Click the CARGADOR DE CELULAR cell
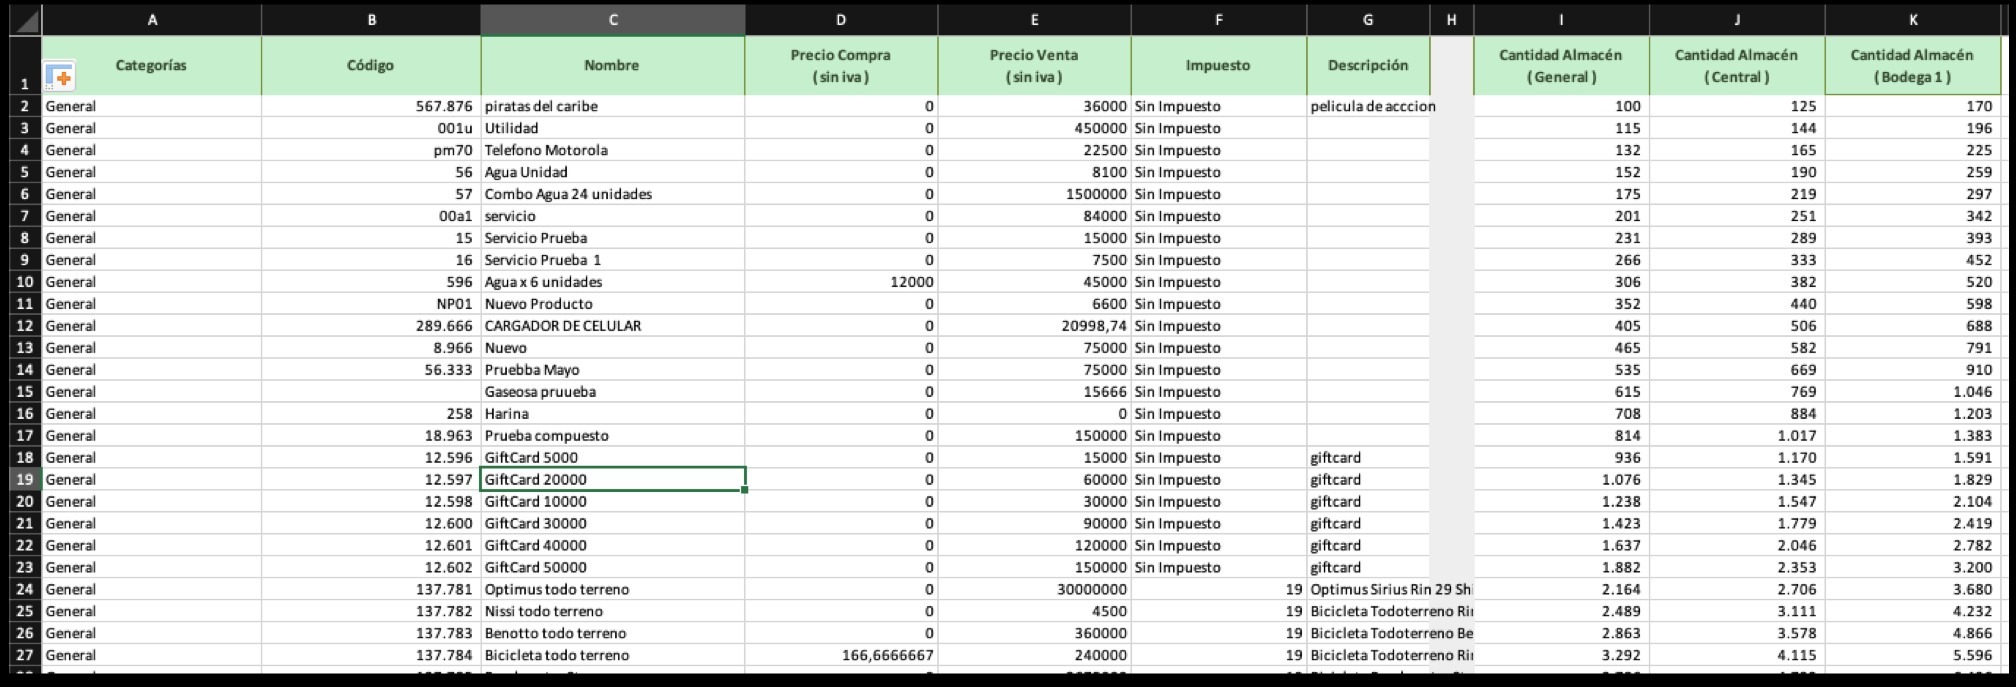The image size is (2016, 687). tap(612, 326)
